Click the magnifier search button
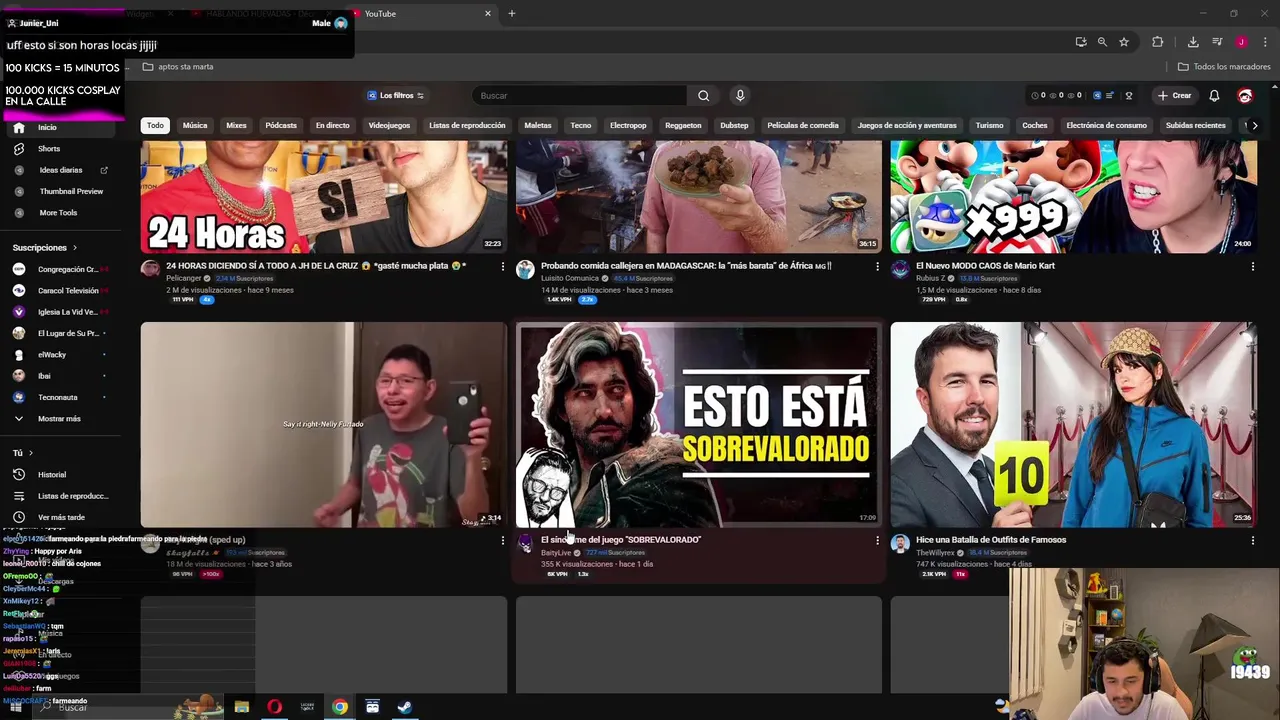The width and height of the screenshot is (1280, 720). click(703, 96)
